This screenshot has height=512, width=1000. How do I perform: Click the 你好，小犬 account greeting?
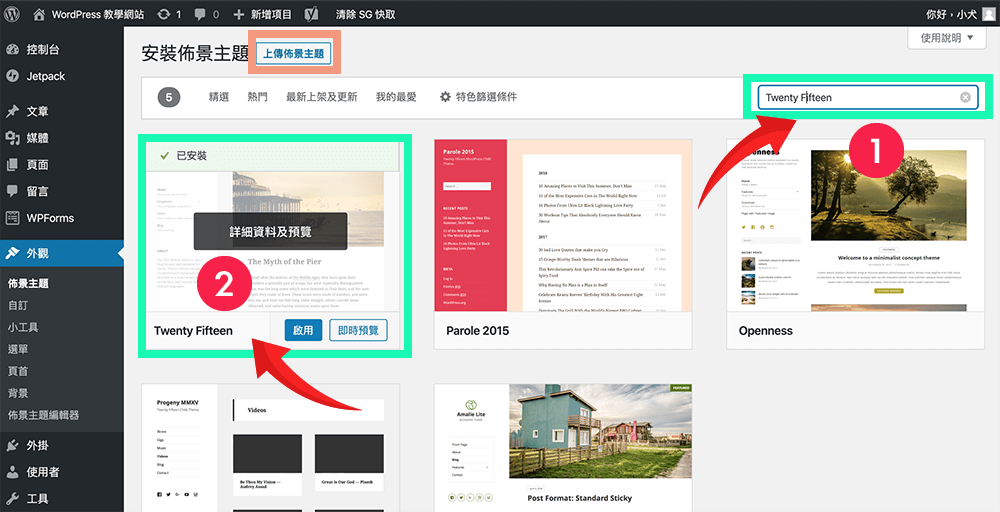[x=952, y=14]
